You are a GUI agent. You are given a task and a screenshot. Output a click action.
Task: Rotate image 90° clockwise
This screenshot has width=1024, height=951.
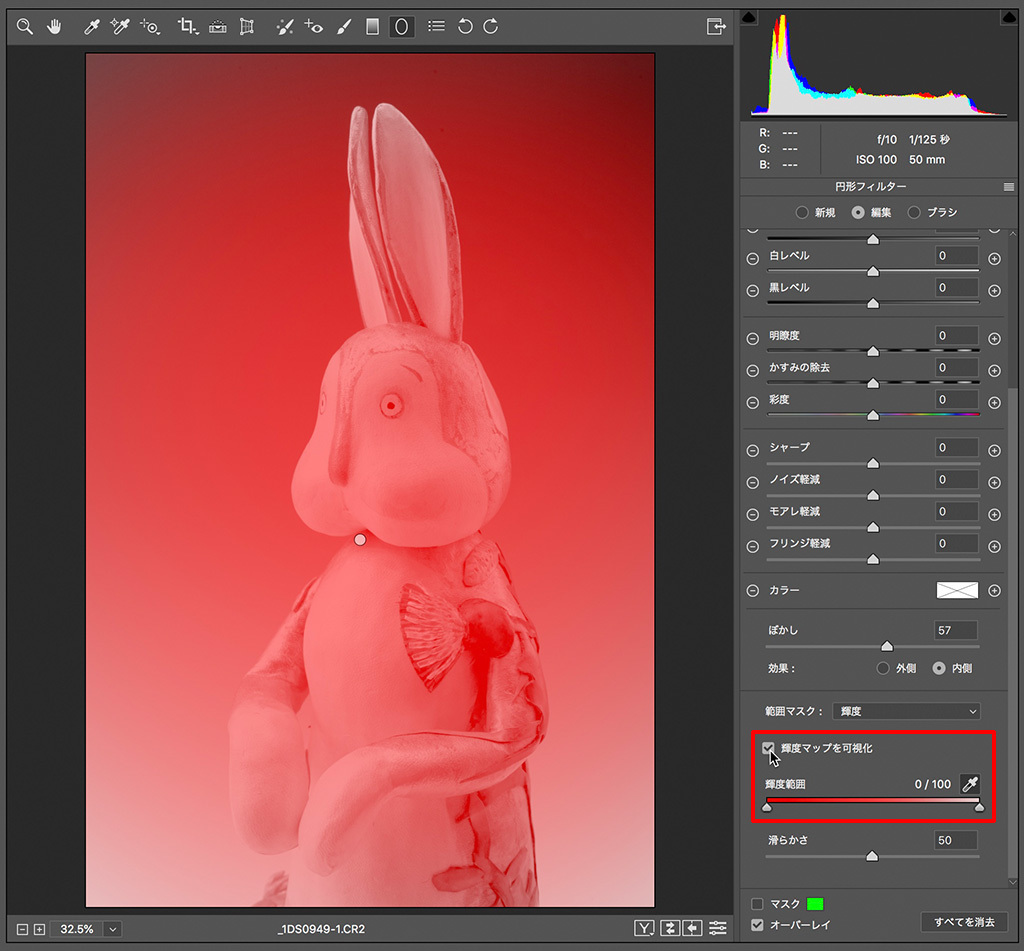(x=490, y=27)
